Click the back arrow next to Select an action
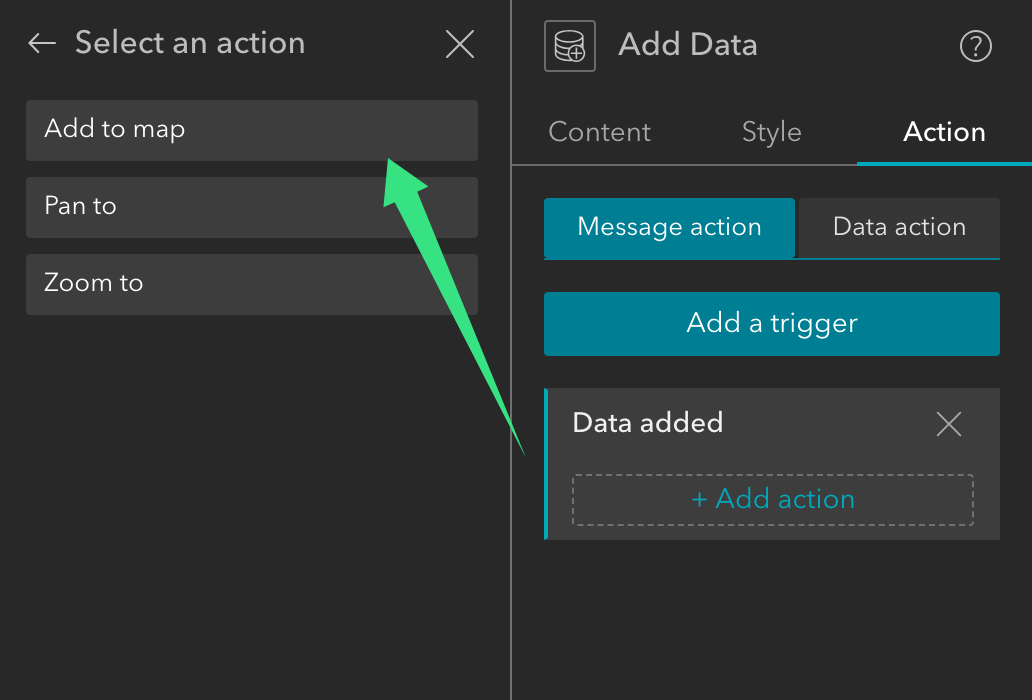The width and height of the screenshot is (1032, 700). (x=40, y=42)
